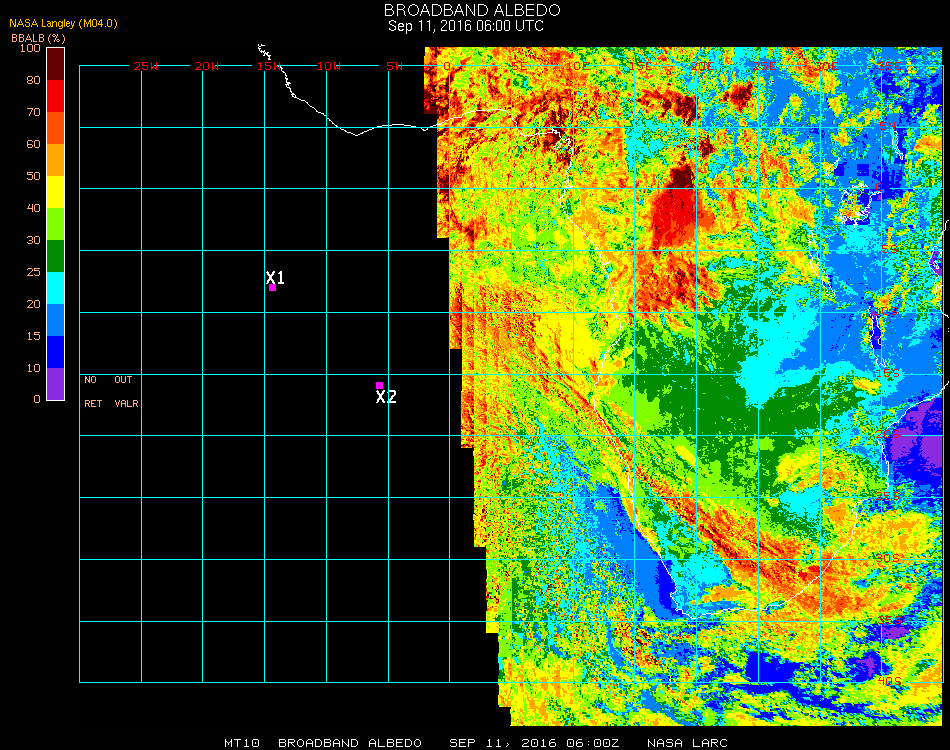Click the magenta X1 marker square
Viewport: 950px width, 750px height.
point(272,288)
